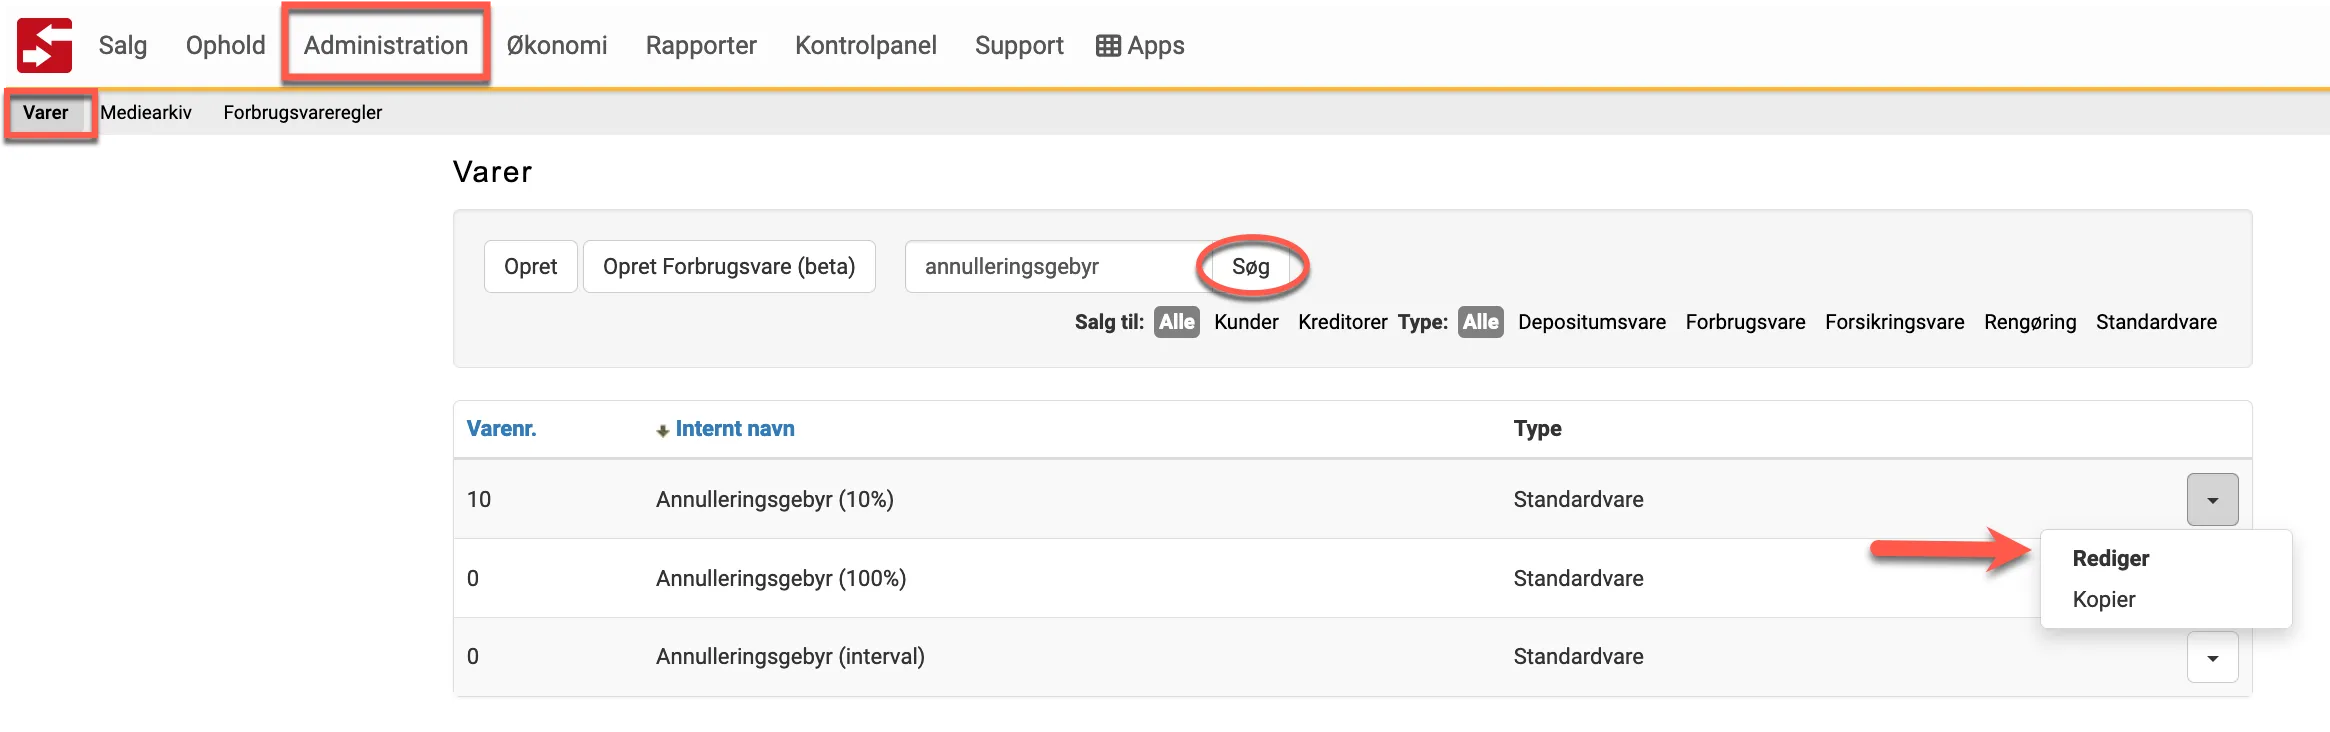Click sort arrow beside Internt navn
The image size is (2330, 732).
click(662, 430)
